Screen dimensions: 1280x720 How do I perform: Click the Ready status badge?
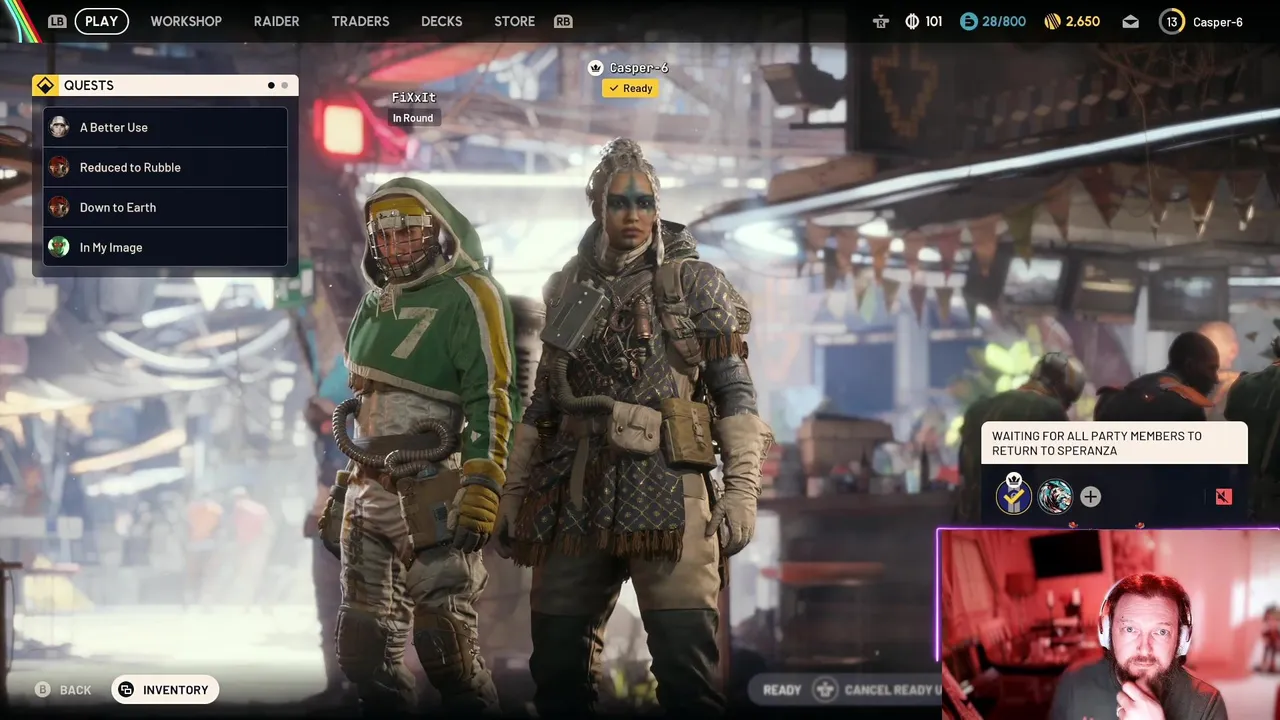[x=630, y=88]
